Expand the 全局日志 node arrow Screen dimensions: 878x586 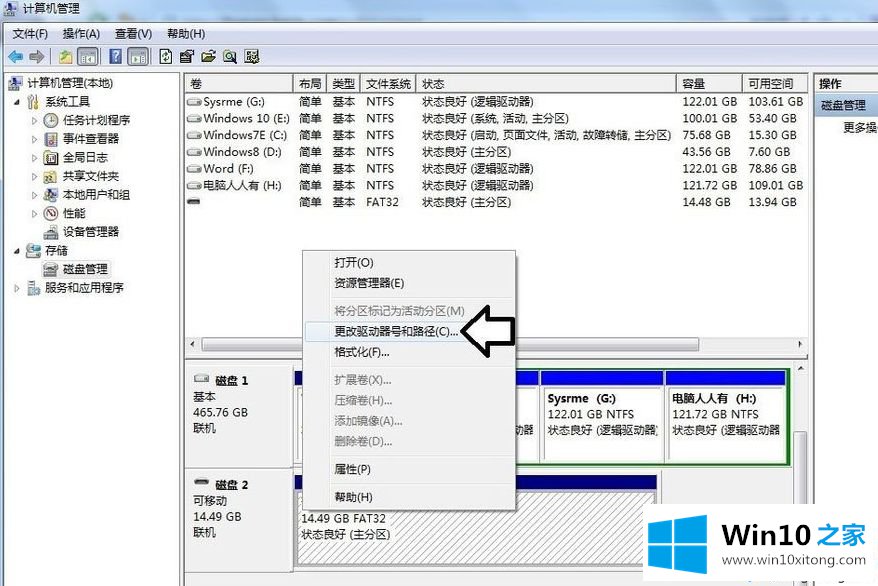pos(34,157)
